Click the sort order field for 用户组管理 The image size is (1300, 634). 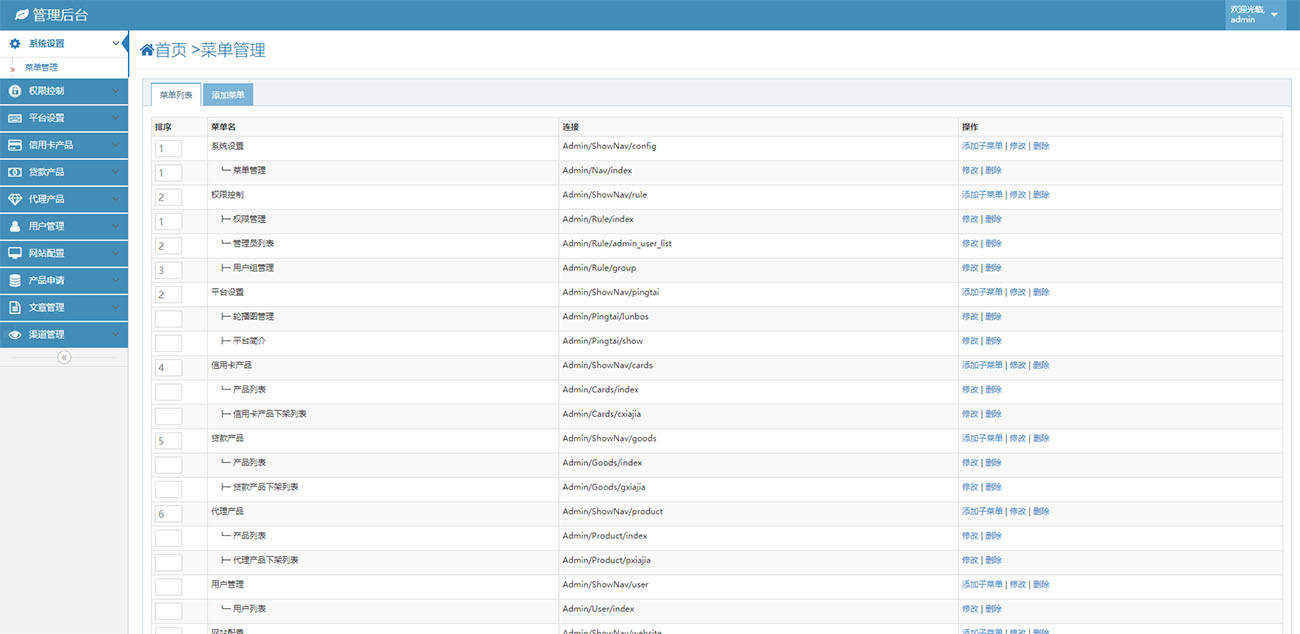(x=169, y=270)
